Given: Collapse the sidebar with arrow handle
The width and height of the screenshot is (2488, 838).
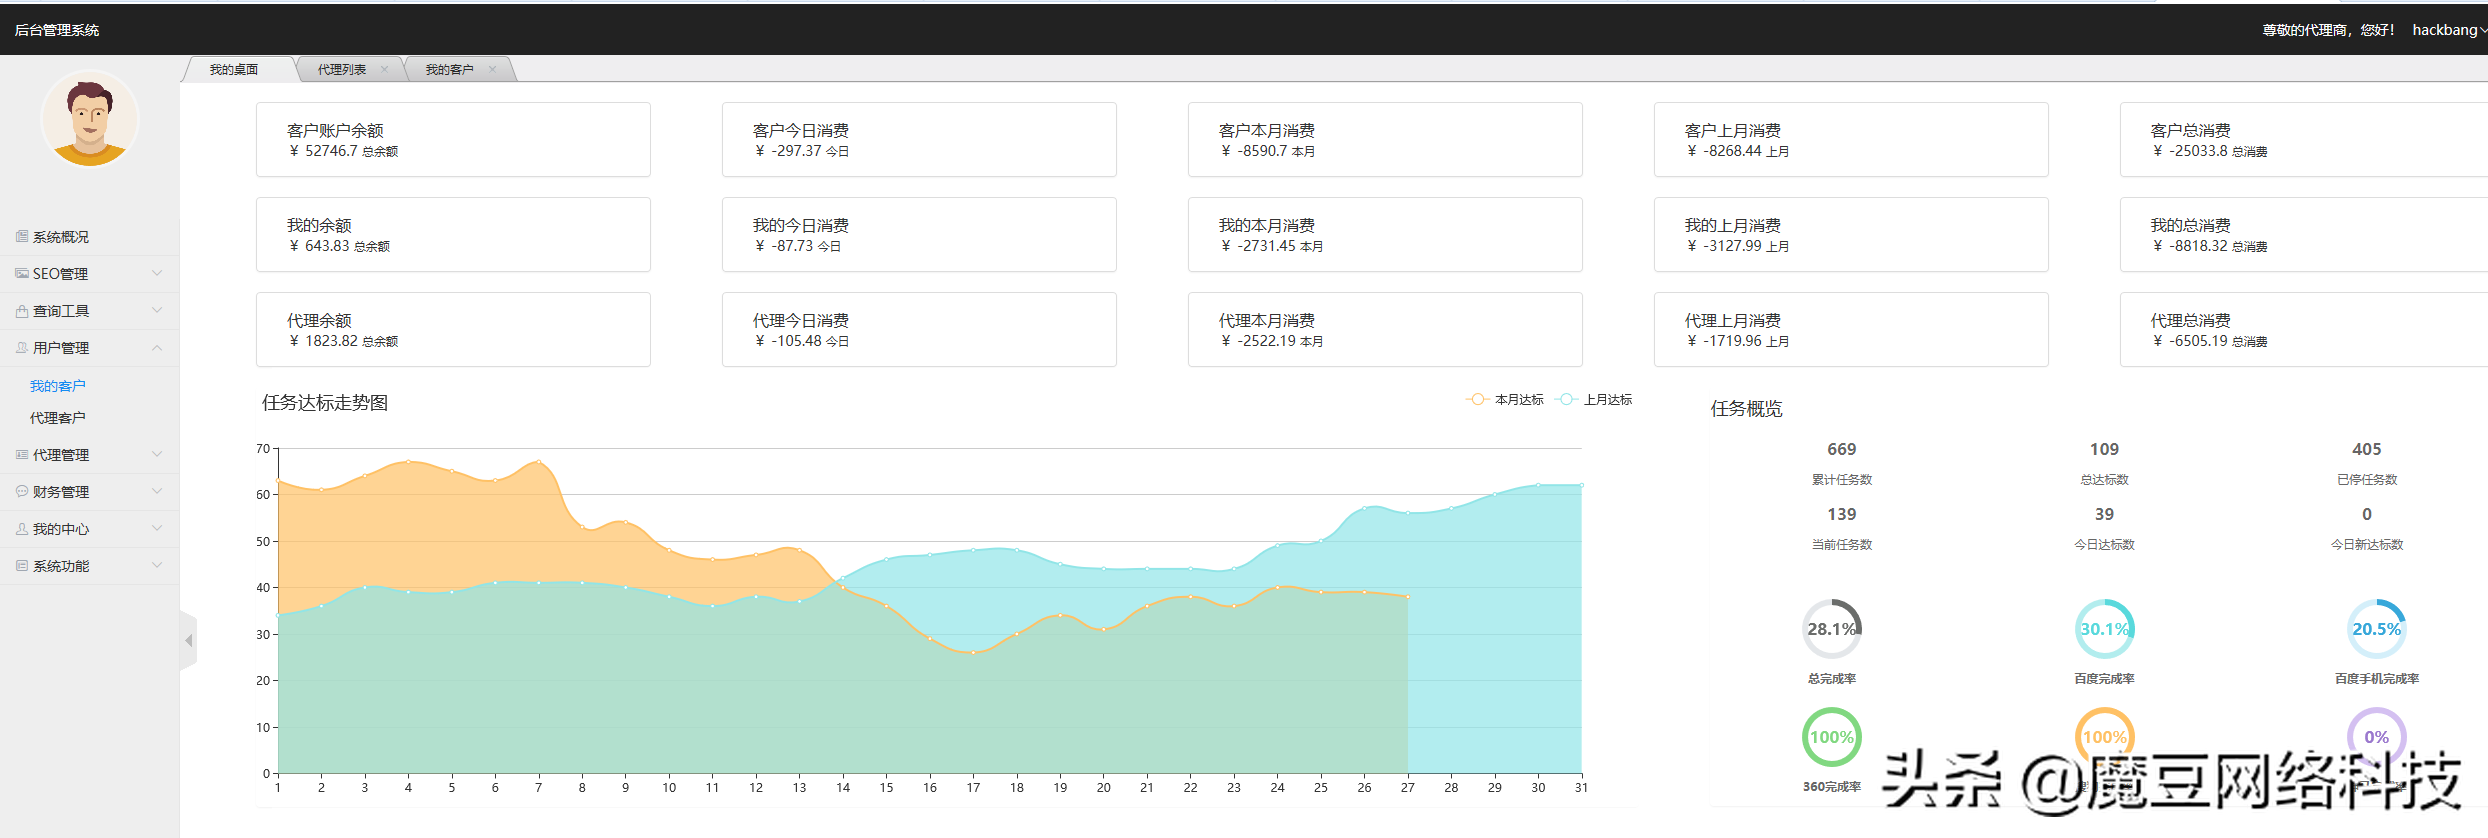Looking at the screenshot, I should point(188,640).
